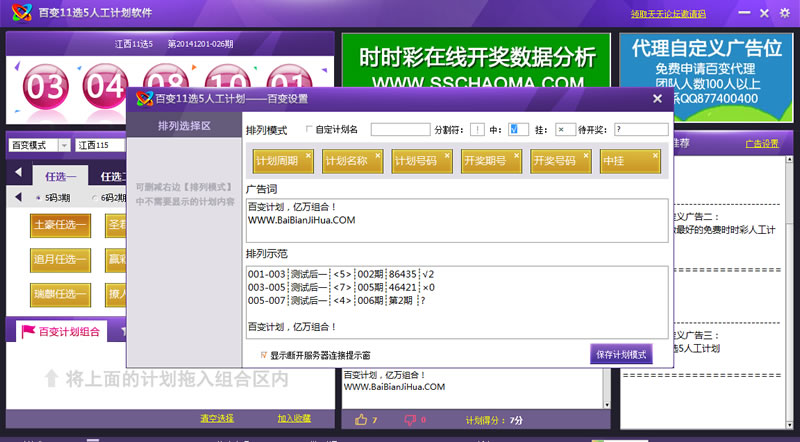The height and width of the screenshot is (442, 800).
Task: Click the thumbs-down dislike icon
Action: tap(410, 420)
